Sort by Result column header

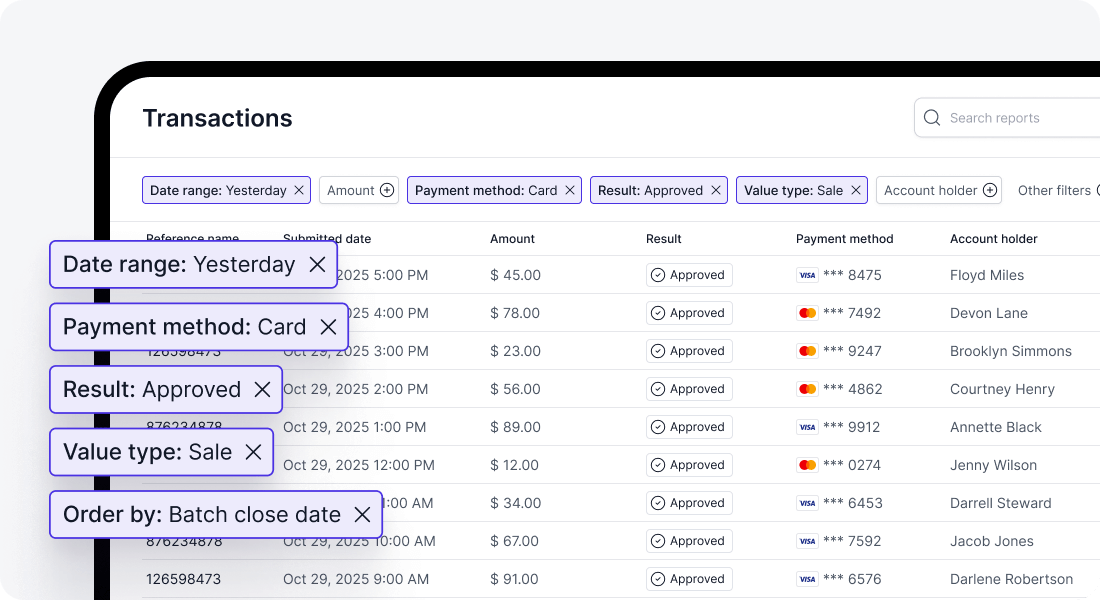click(664, 239)
